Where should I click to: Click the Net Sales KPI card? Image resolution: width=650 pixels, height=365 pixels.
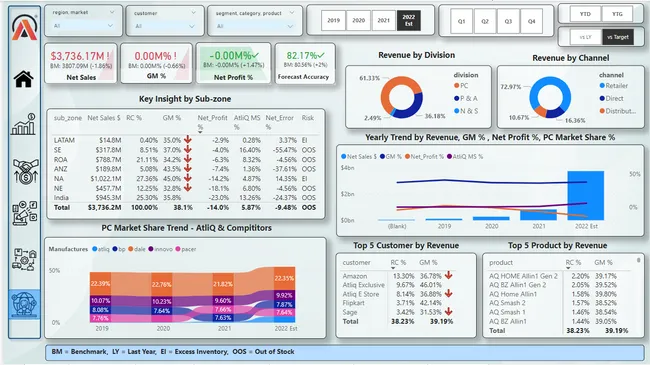pyautogui.click(x=81, y=63)
